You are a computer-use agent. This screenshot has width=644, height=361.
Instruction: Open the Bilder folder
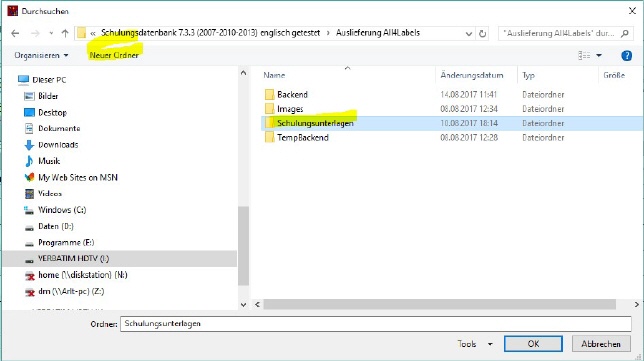48,96
